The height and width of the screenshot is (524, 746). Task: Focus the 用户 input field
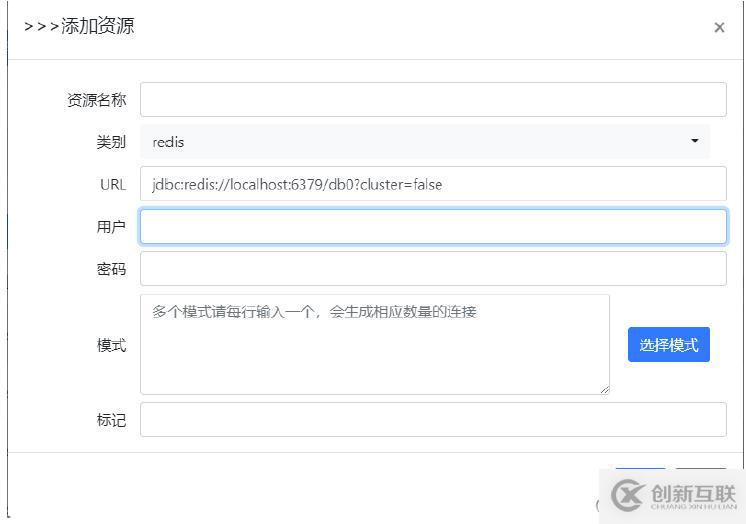coord(432,226)
